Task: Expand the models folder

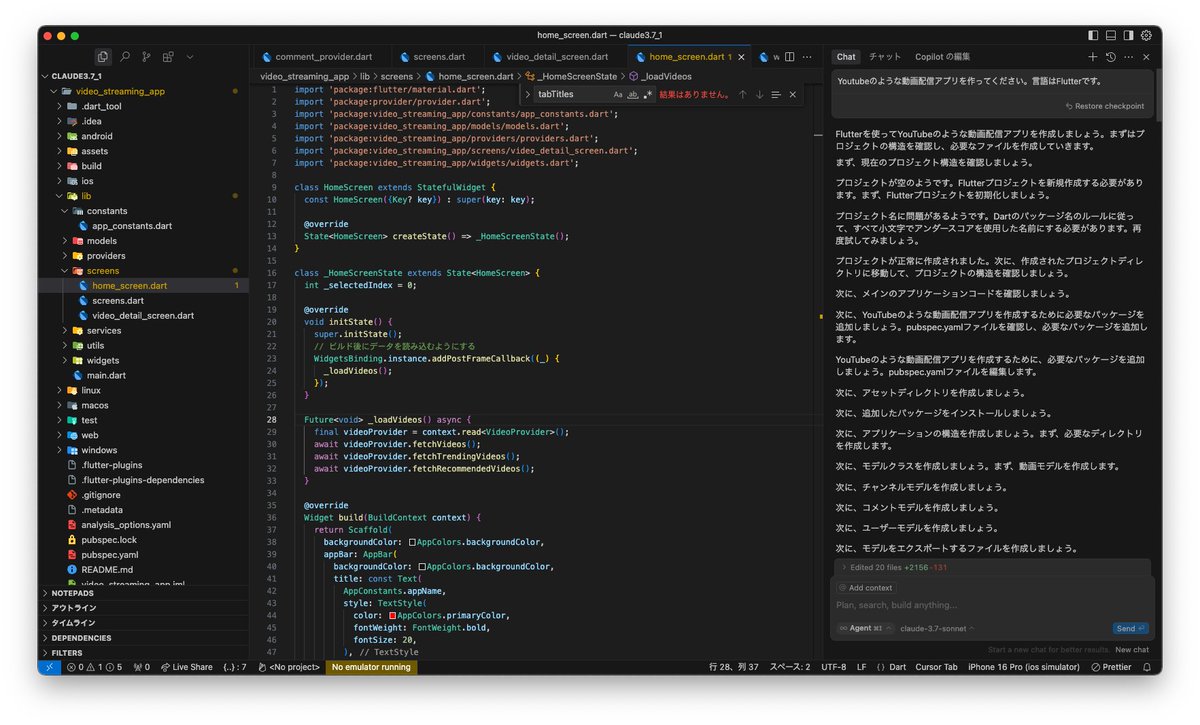Action: (143, 241)
